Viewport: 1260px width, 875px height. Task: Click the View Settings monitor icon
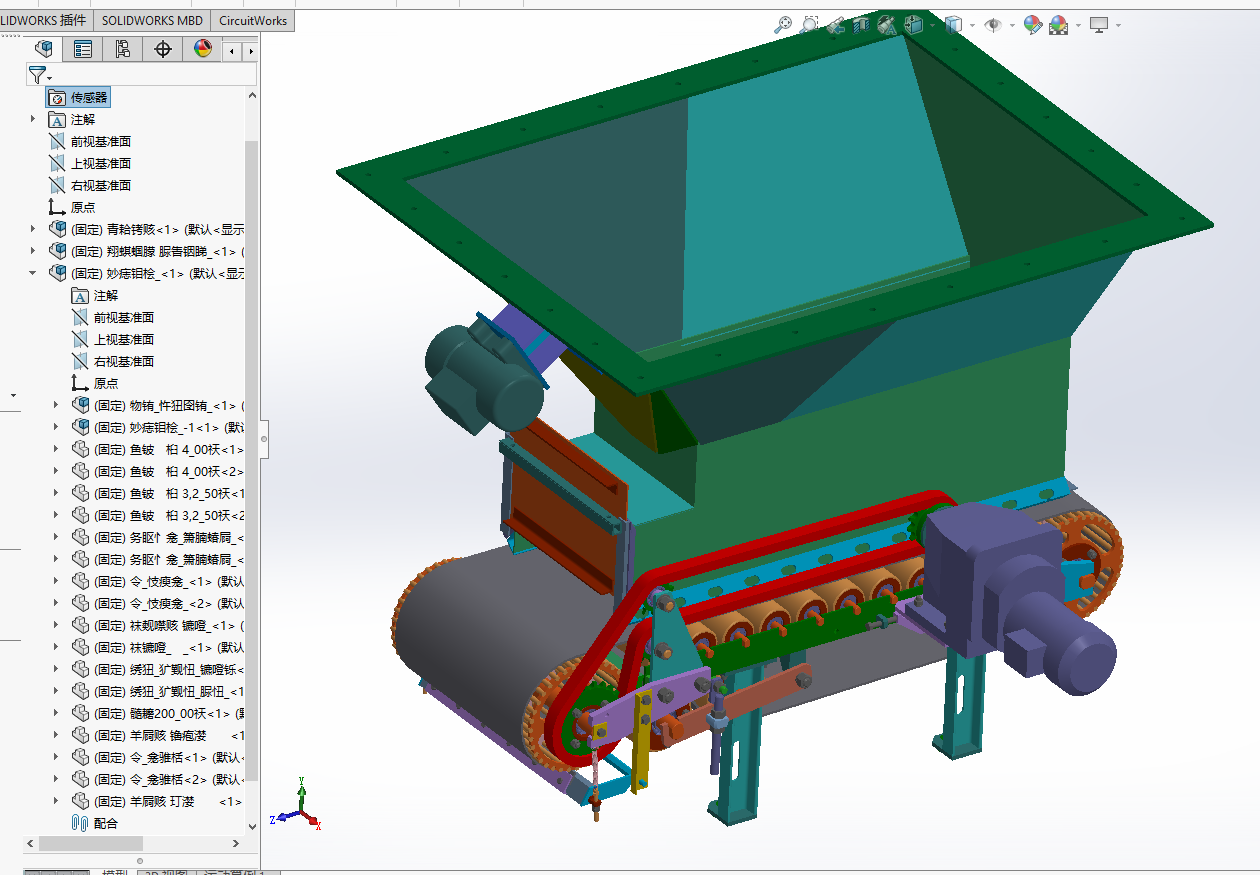(1099, 25)
